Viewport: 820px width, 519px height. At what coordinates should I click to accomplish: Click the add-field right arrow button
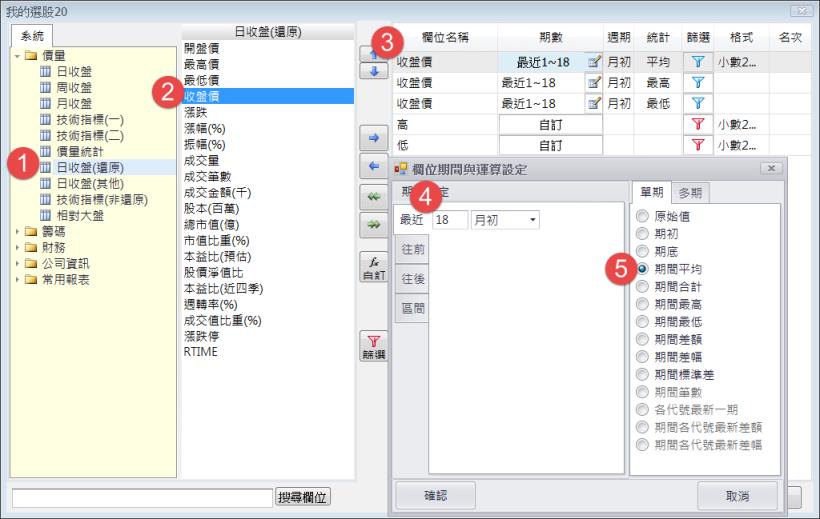pos(374,138)
